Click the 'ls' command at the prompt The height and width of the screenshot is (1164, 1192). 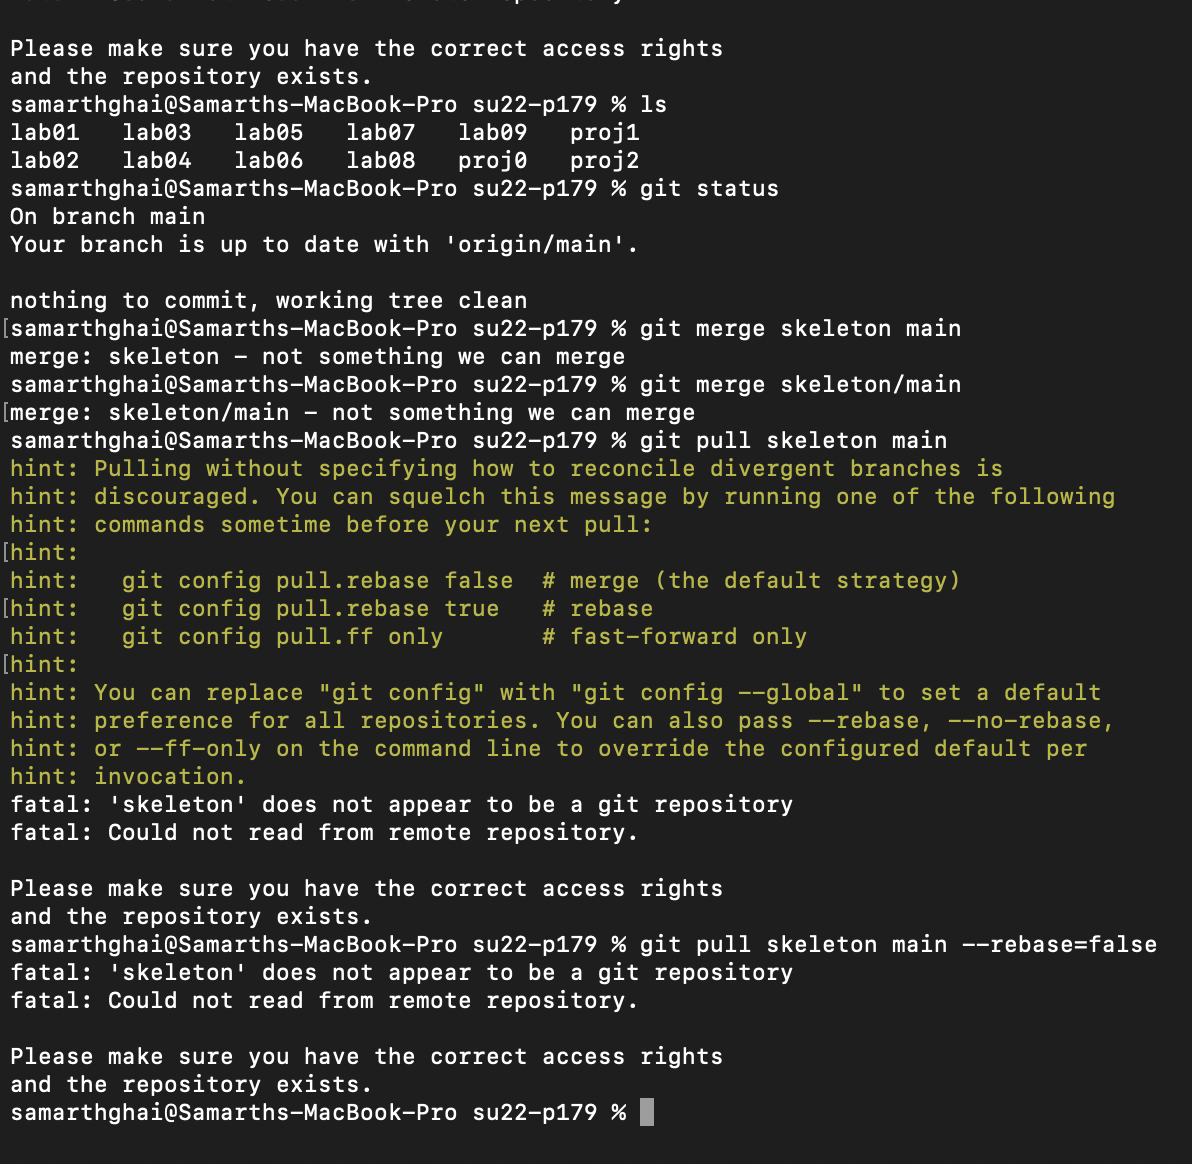click(x=653, y=104)
